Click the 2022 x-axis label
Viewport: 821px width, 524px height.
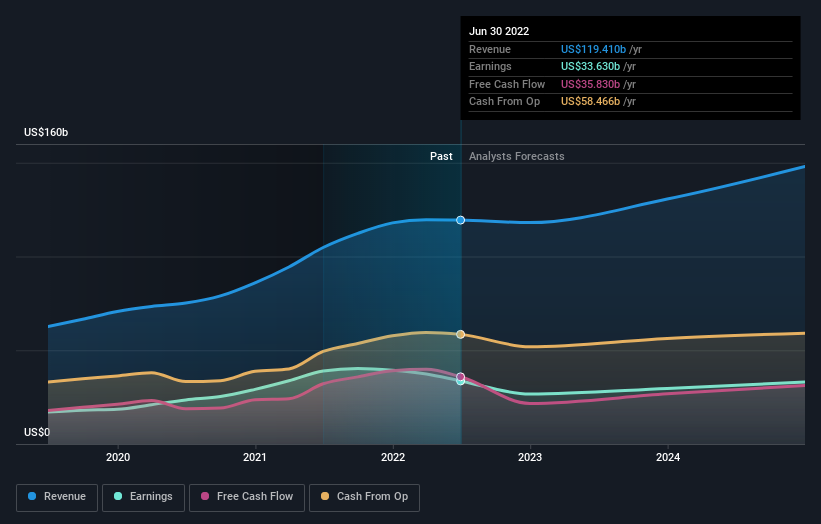coord(393,458)
